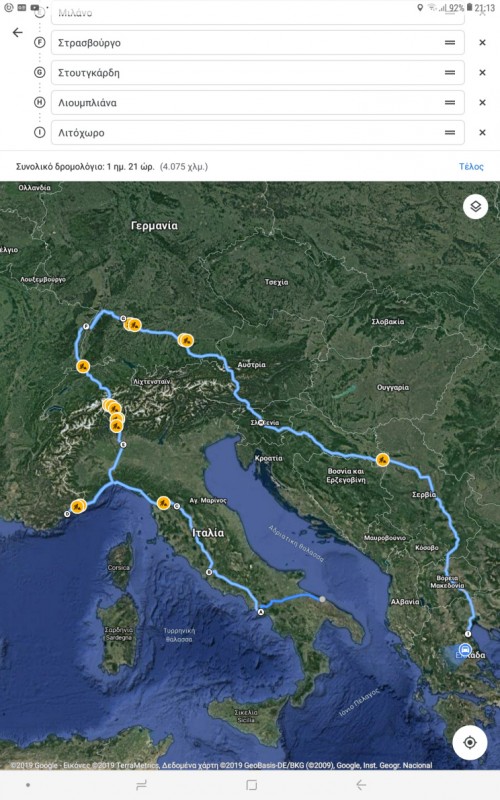
Task: Remove the Στρασβούργο stop
Action: 482,43
